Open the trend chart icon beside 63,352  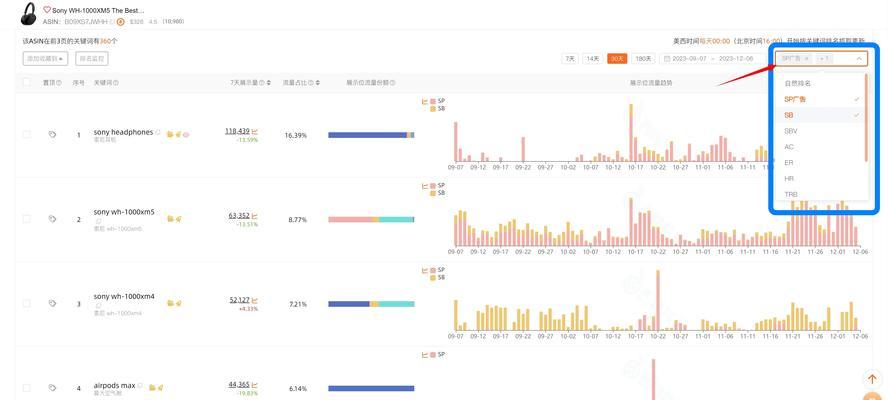(255, 216)
